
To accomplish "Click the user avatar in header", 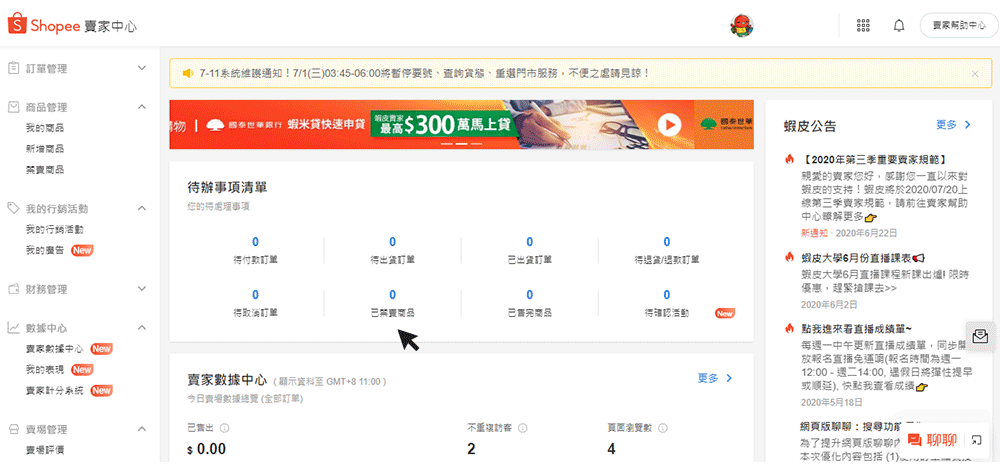I will (741, 25).
